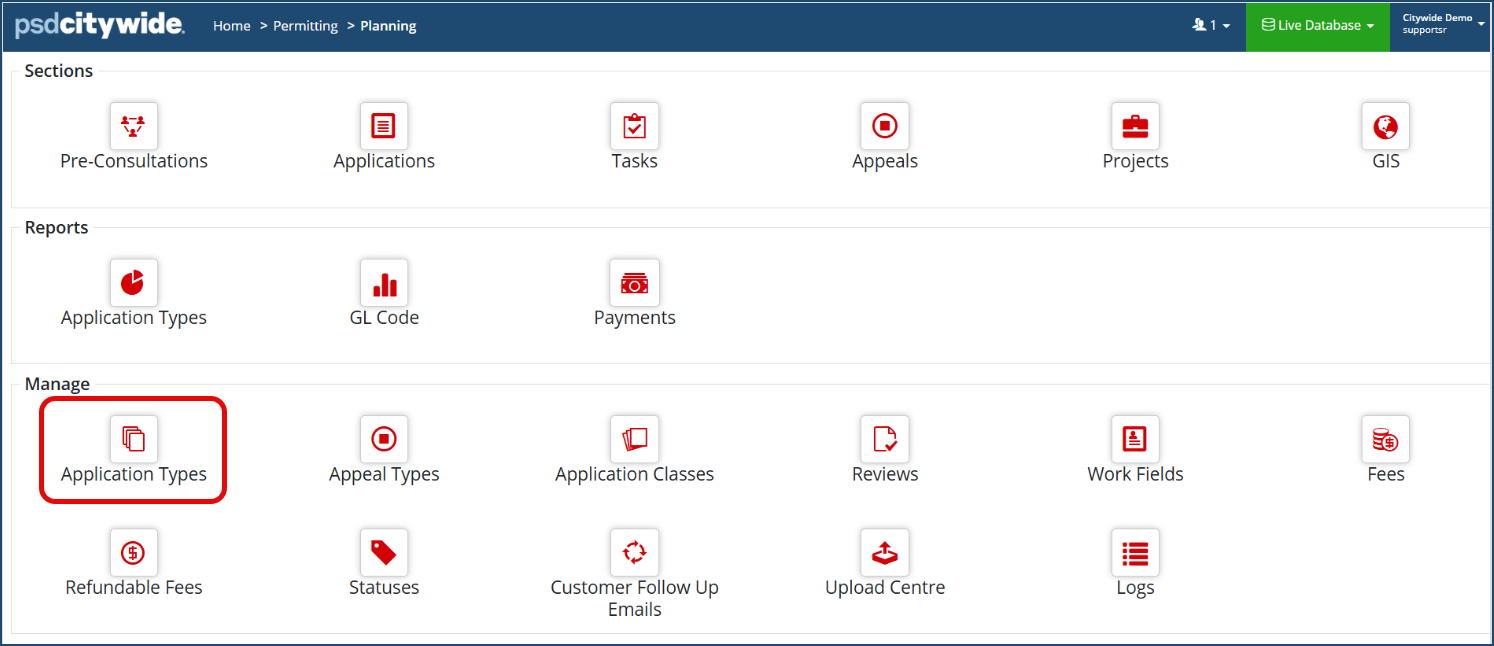Click the Pre-Consultations label
The height and width of the screenshot is (646, 1494).
pos(134,161)
